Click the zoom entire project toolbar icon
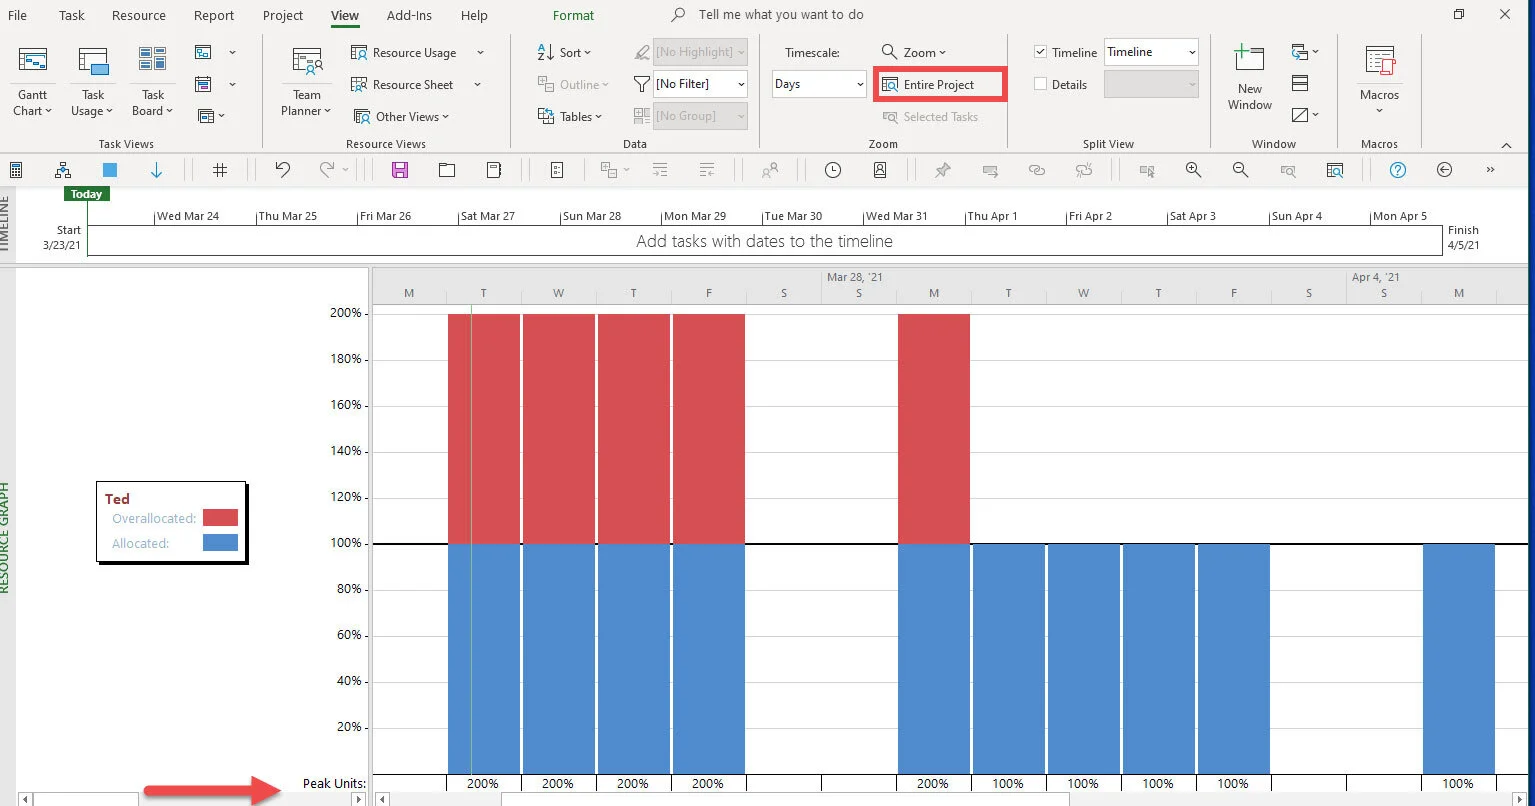This screenshot has width=1535, height=806. 1335,170
